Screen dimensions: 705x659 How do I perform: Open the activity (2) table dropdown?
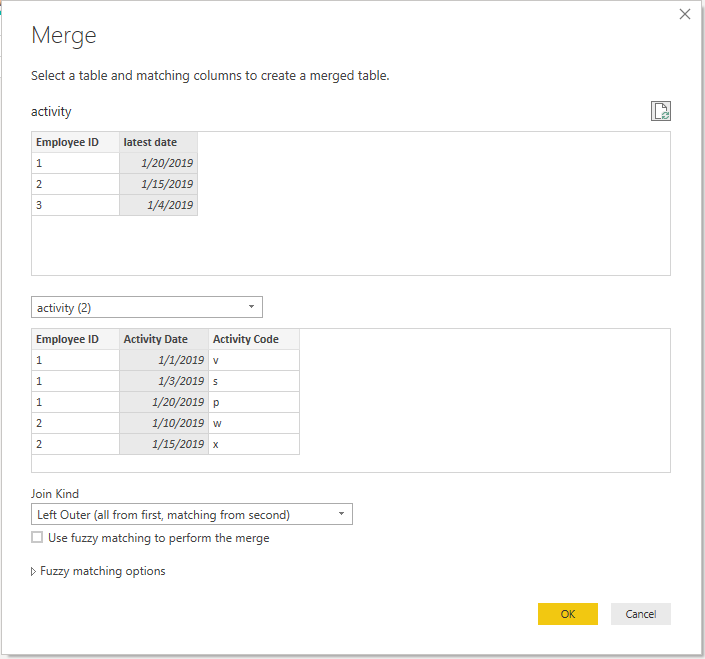point(147,307)
